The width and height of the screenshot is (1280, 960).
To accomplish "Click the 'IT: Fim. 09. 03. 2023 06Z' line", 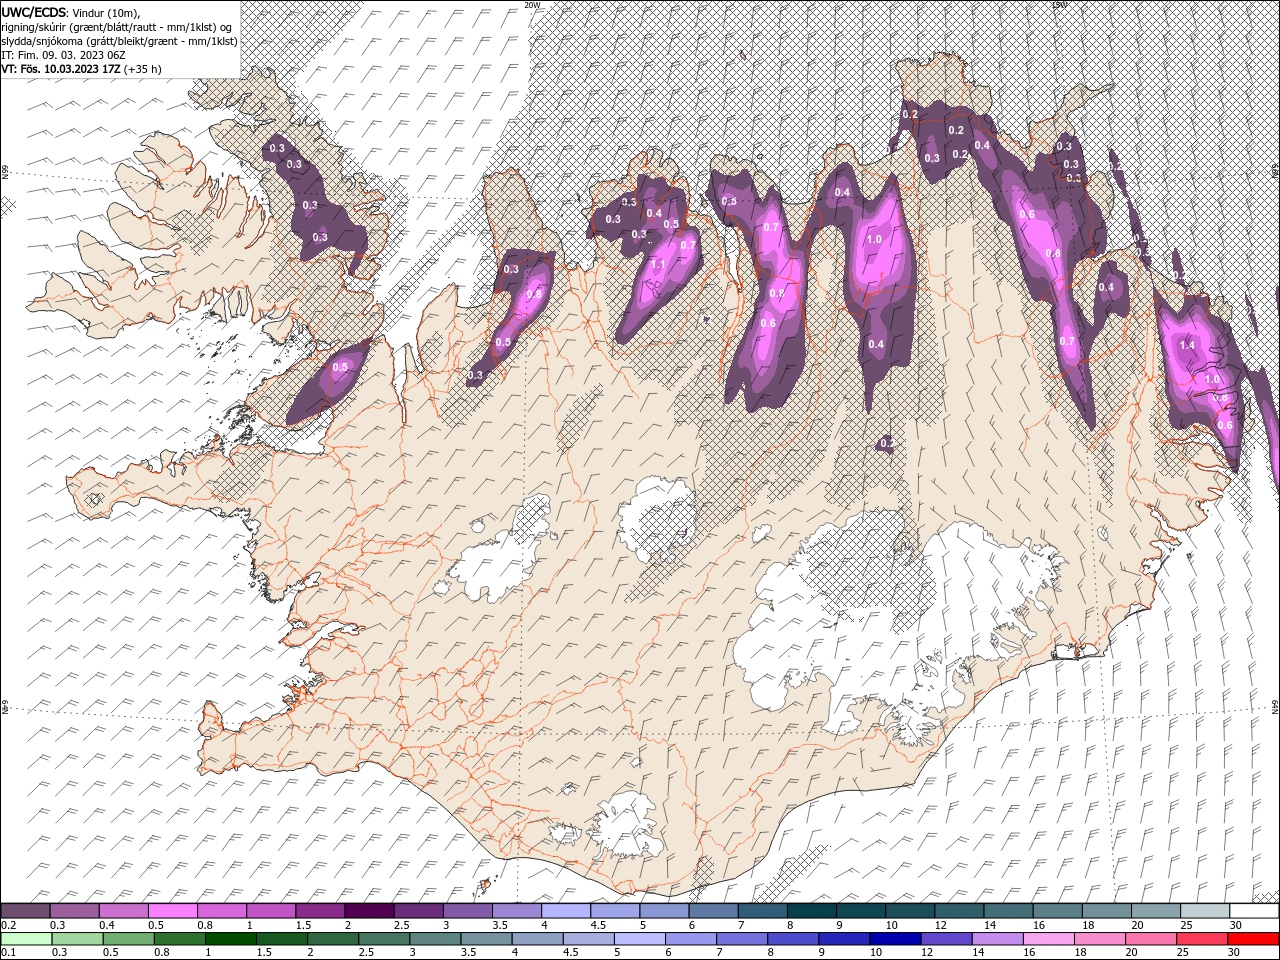I will point(63,55).
